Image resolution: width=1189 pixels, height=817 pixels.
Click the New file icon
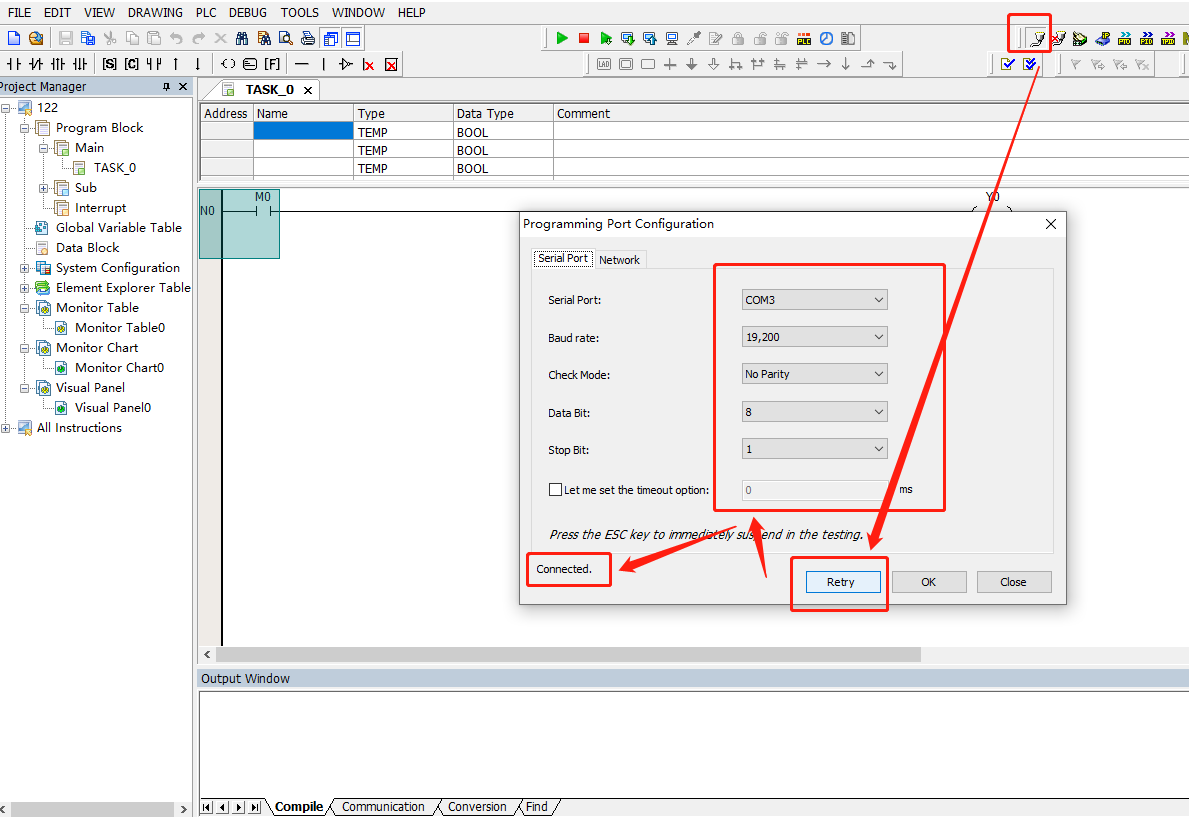pos(14,38)
